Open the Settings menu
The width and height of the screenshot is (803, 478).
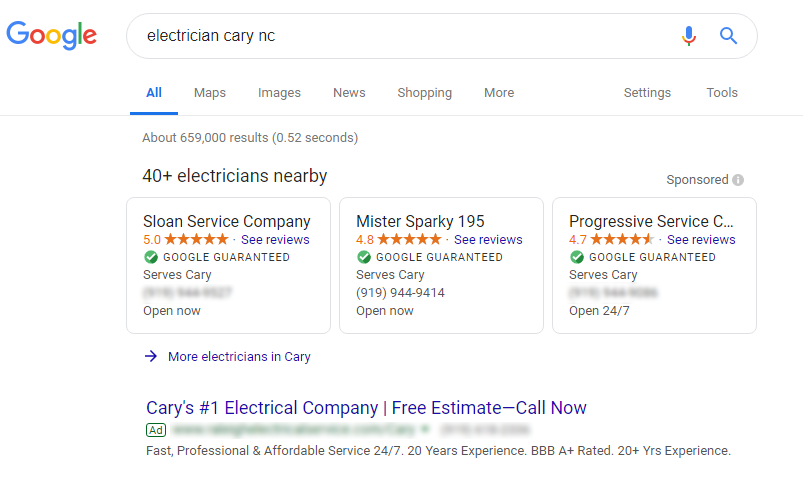pos(647,93)
